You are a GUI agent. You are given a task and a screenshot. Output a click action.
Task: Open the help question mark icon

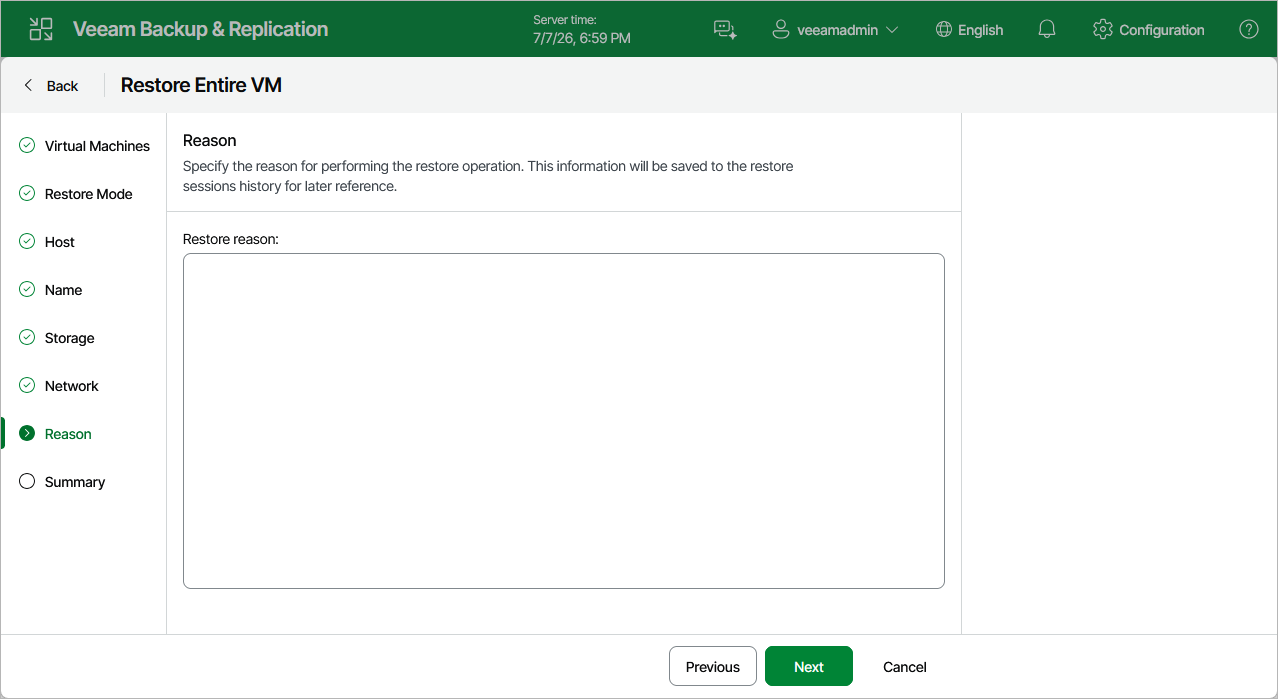(1249, 29)
